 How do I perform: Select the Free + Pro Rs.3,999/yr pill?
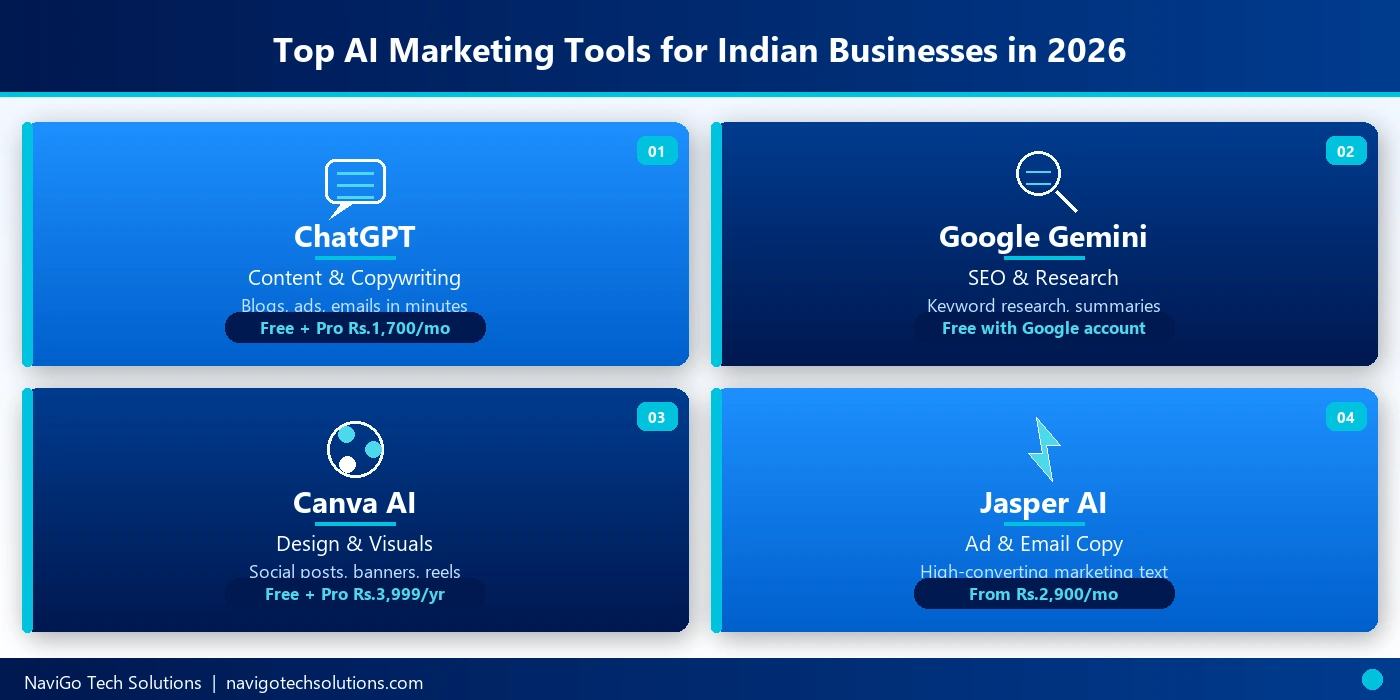pyautogui.click(x=355, y=594)
